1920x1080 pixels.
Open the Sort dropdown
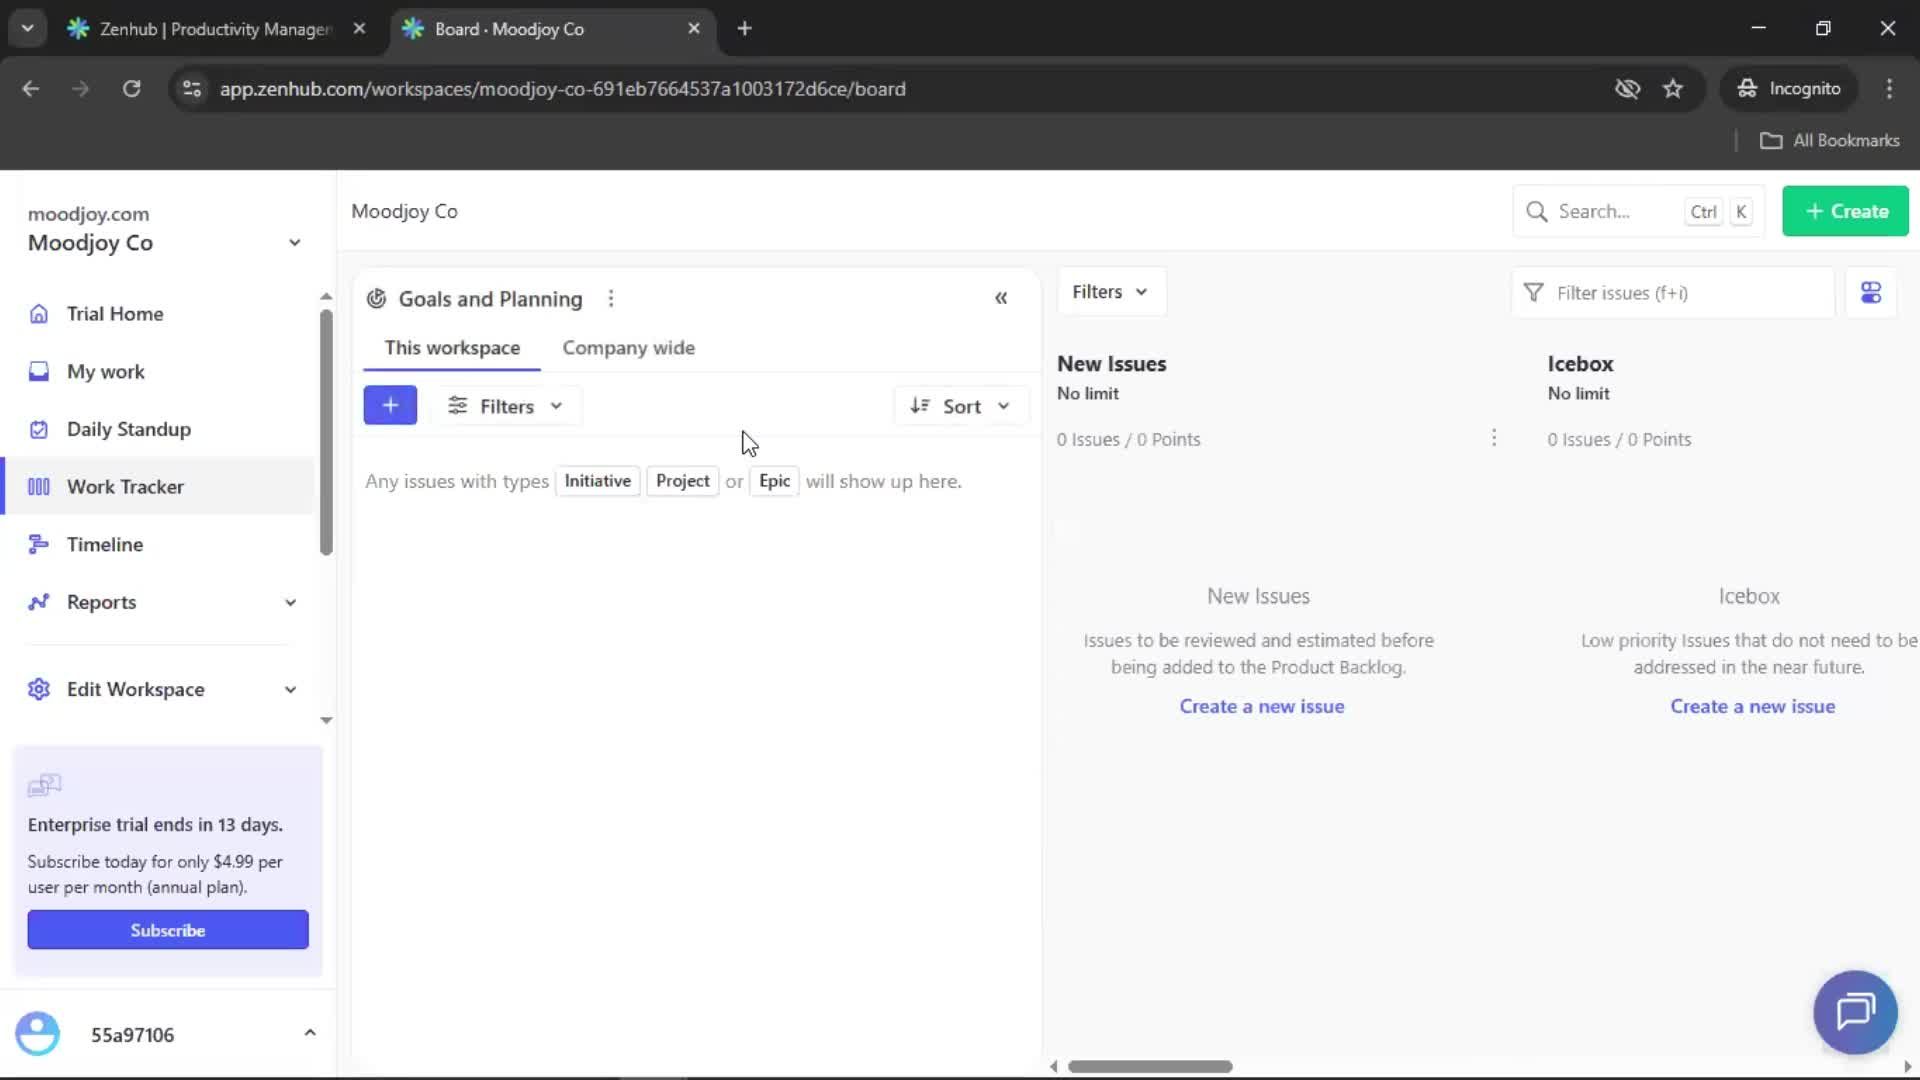pos(960,405)
